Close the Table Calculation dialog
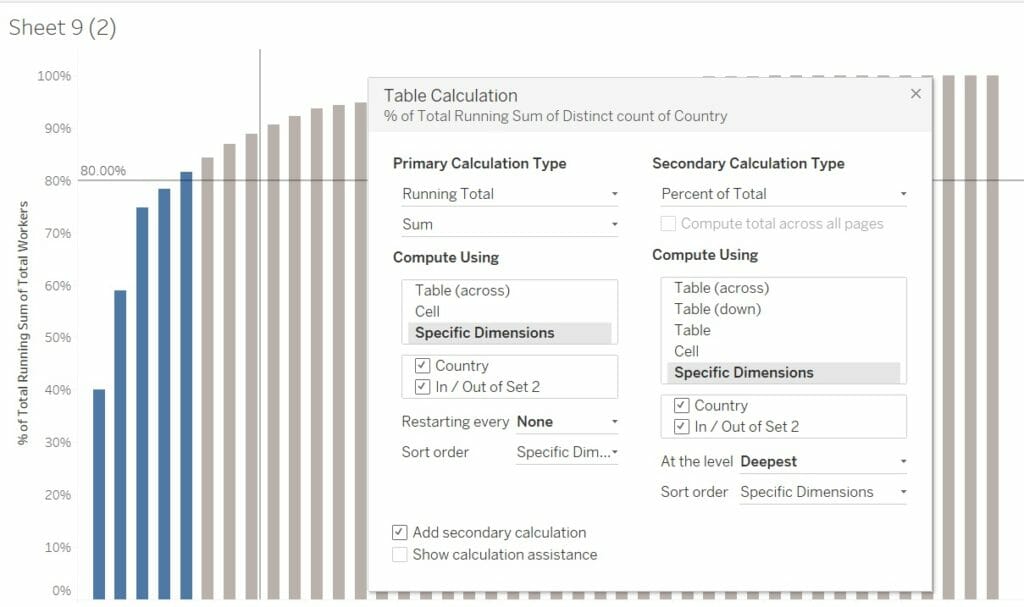Viewport: 1024px width, 607px height. coord(915,94)
